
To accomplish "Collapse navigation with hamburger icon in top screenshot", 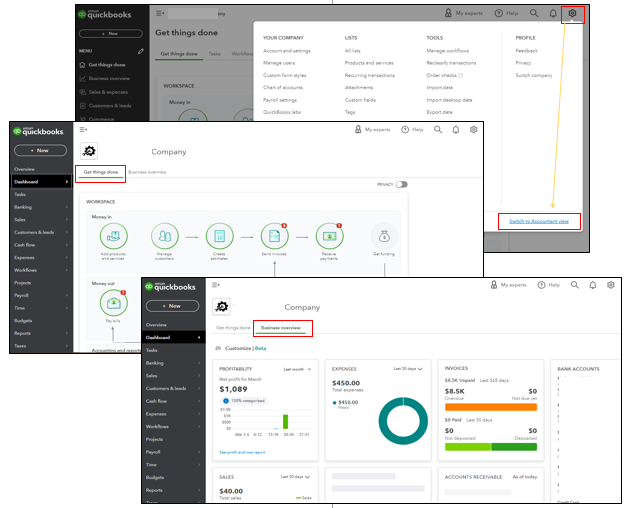I will click(160, 13).
